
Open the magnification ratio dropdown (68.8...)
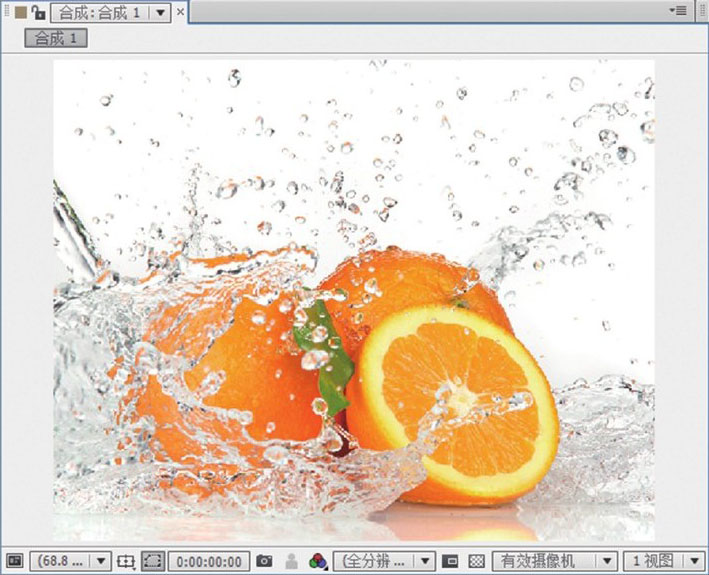click(x=72, y=562)
